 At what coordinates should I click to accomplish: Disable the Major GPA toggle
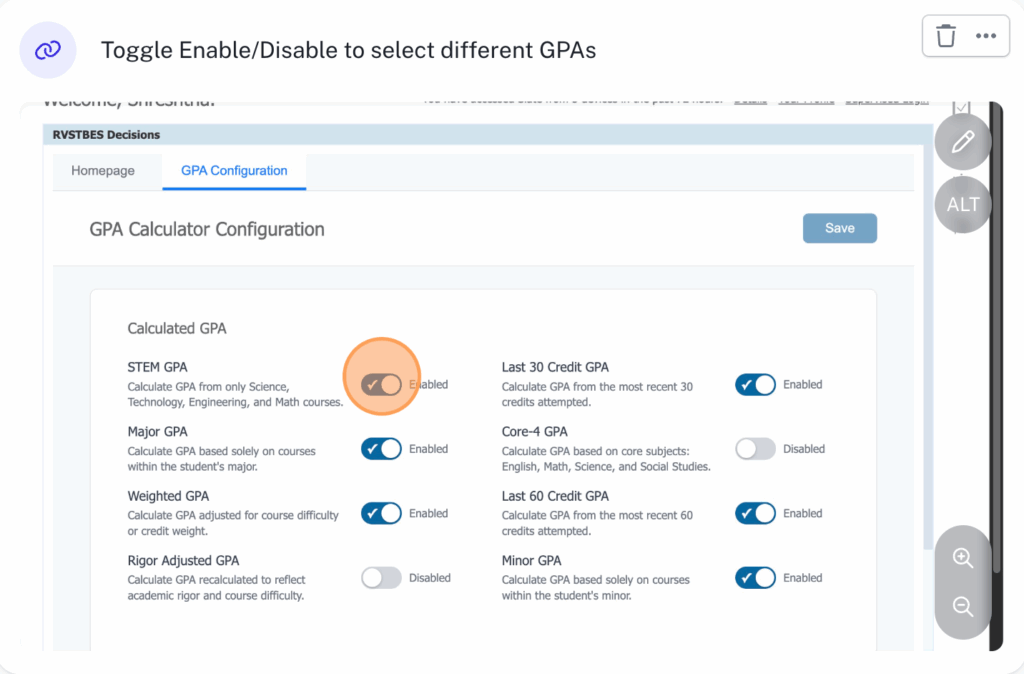click(x=381, y=449)
